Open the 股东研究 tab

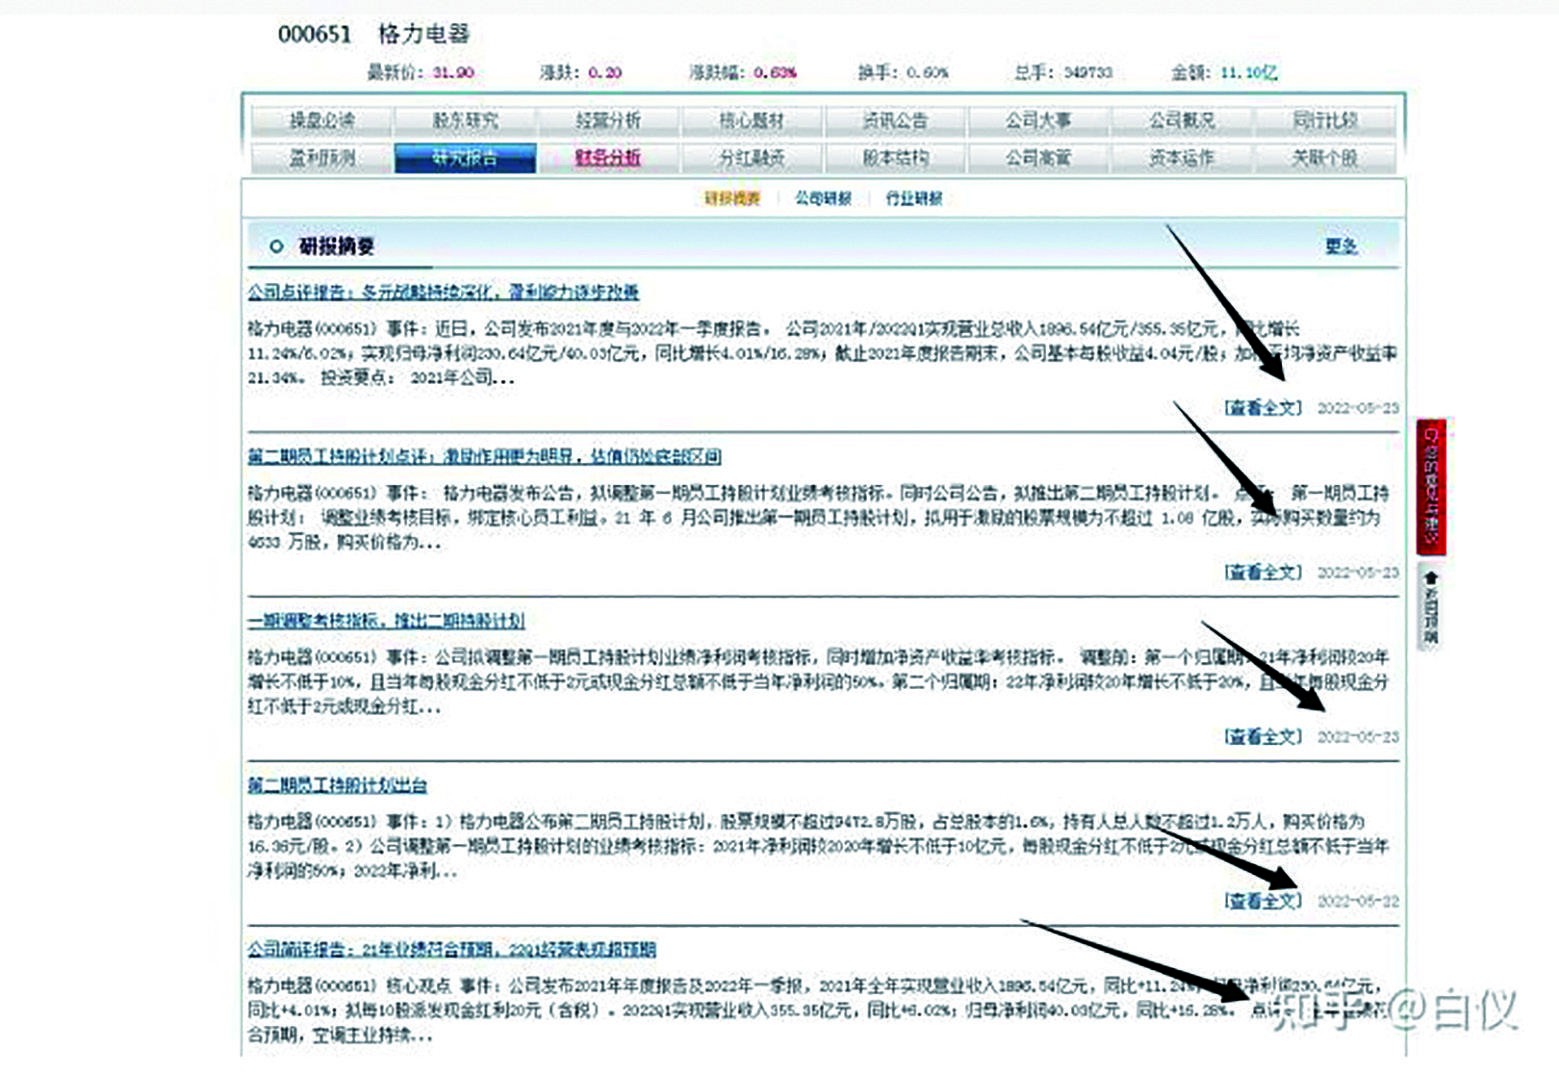tap(463, 119)
